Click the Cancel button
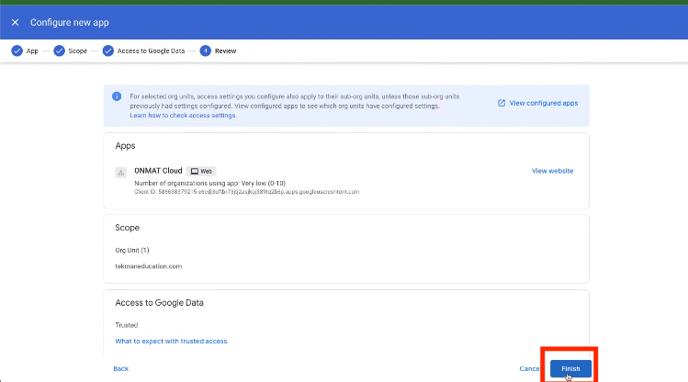The width and height of the screenshot is (688, 382). tap(530, 368)
